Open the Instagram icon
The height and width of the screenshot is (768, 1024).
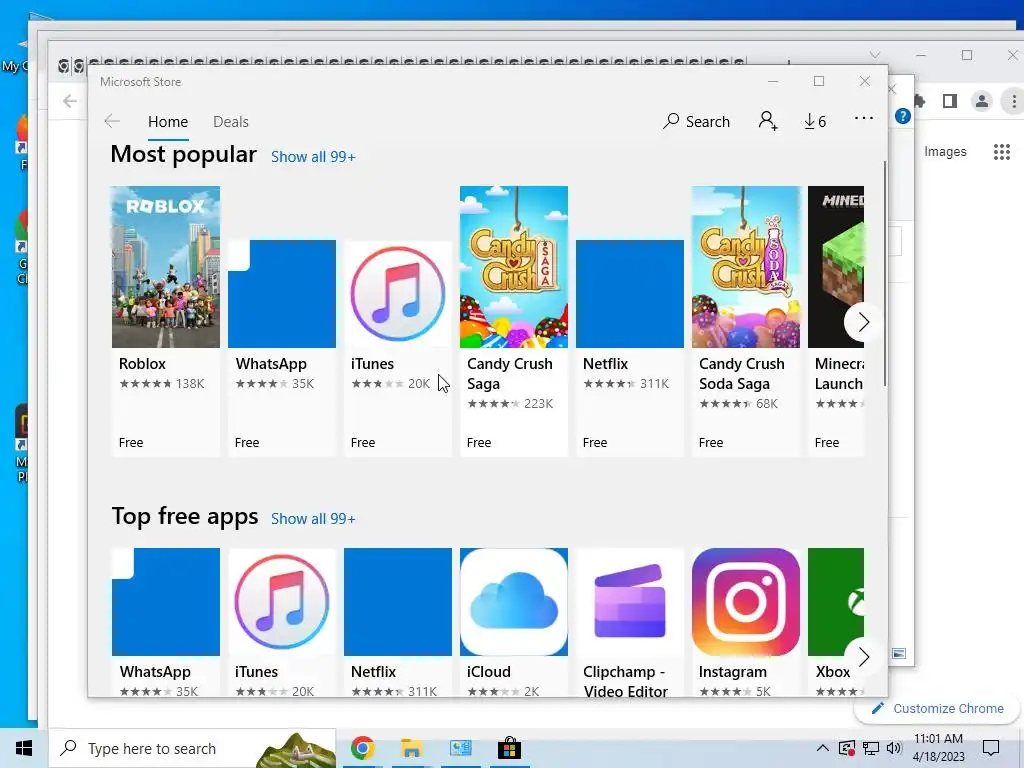[x=746, y=601]
